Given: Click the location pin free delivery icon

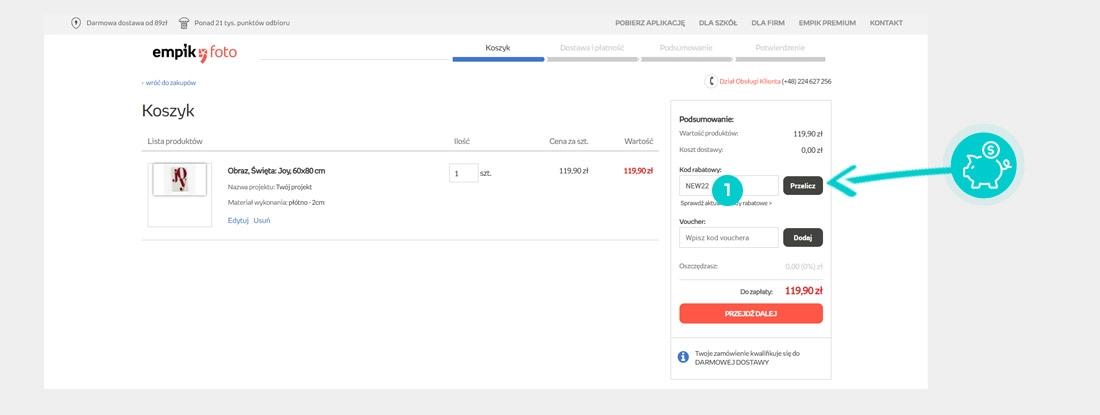Looking at the screenshot, I should (x=76, y=22).
